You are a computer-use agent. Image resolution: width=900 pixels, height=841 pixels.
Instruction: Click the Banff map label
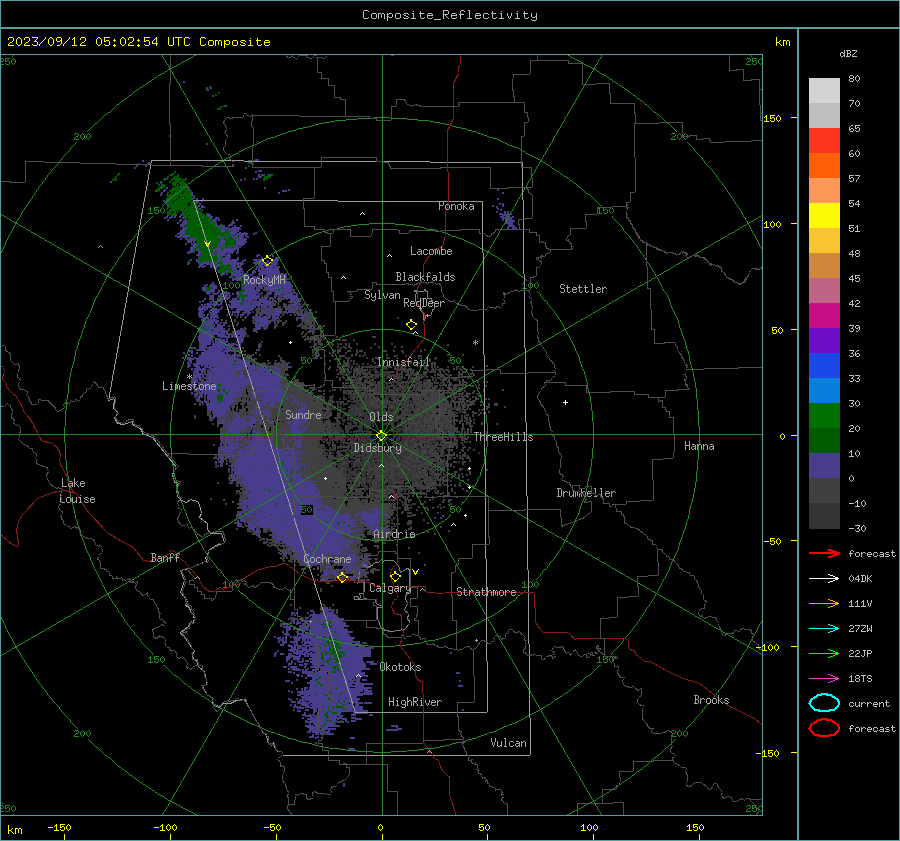[x=165, y=558]
